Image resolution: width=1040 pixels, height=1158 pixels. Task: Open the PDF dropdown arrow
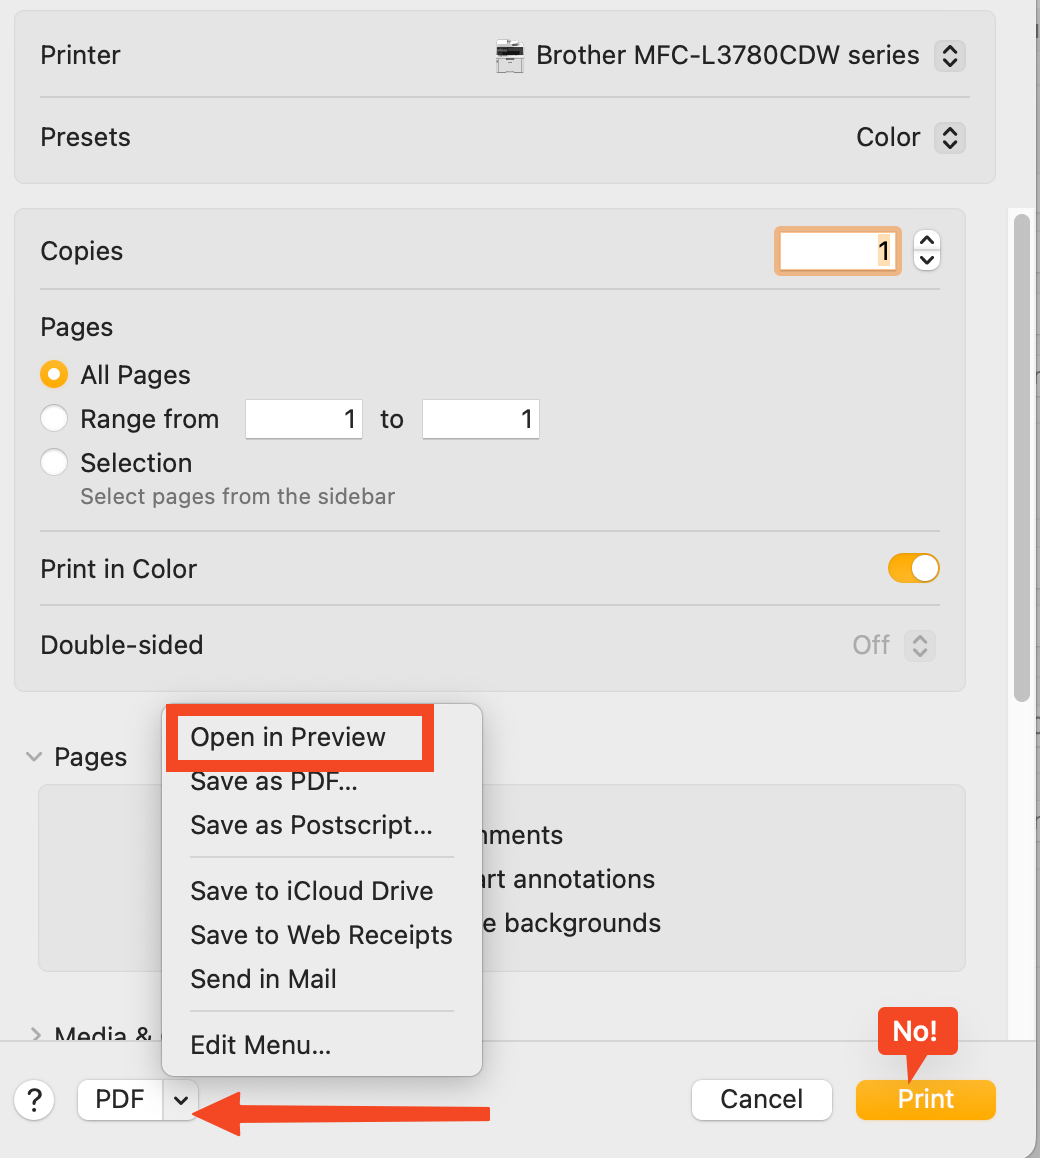[180, 1100]
